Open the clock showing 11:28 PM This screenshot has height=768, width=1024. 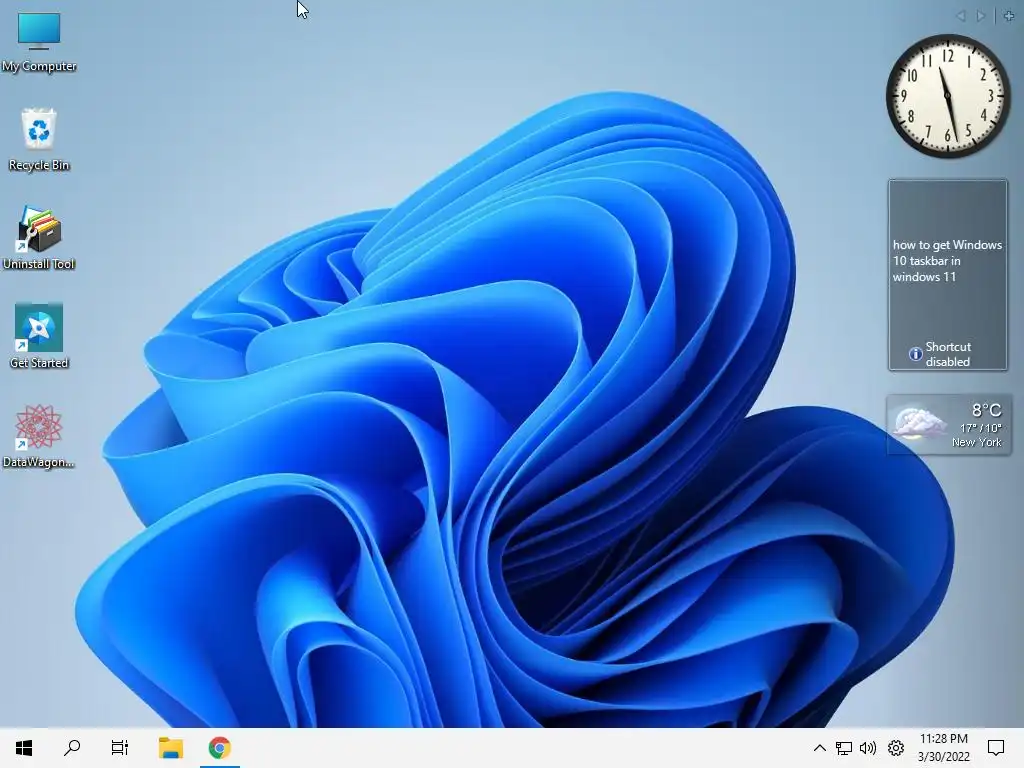[944, 748]
